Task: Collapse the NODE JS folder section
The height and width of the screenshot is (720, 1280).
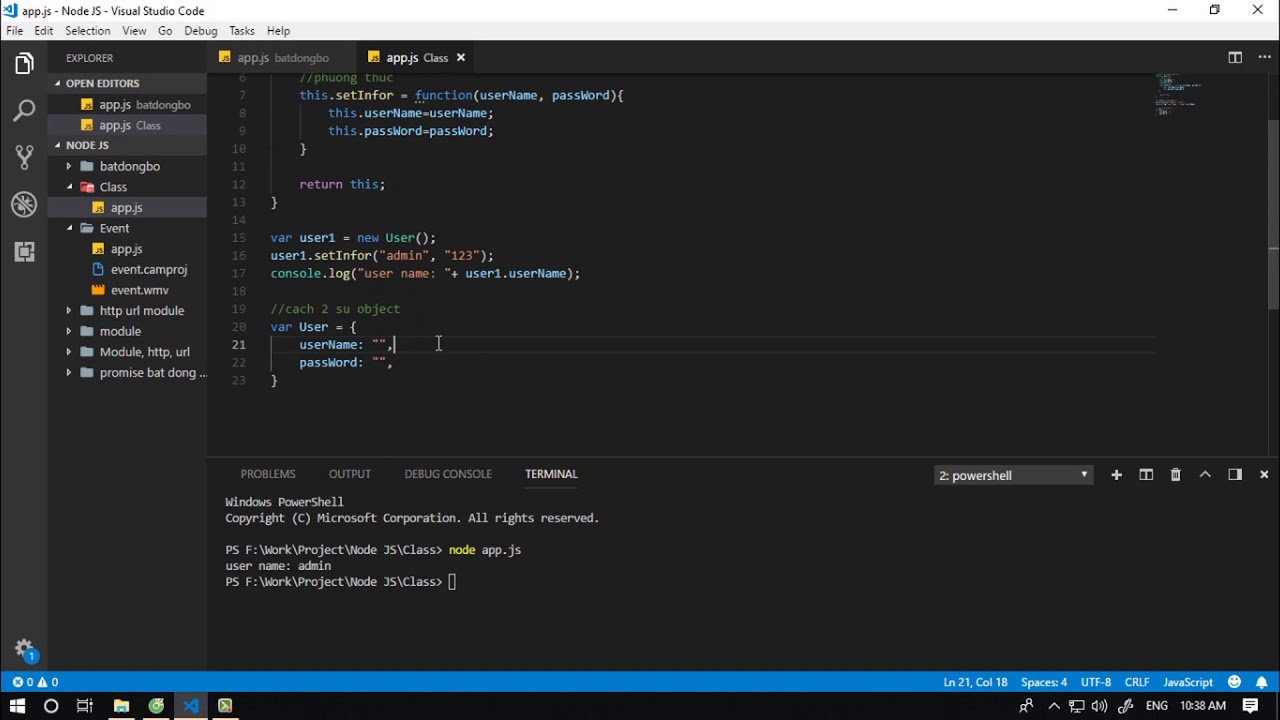Action: (x=127, y=145)
